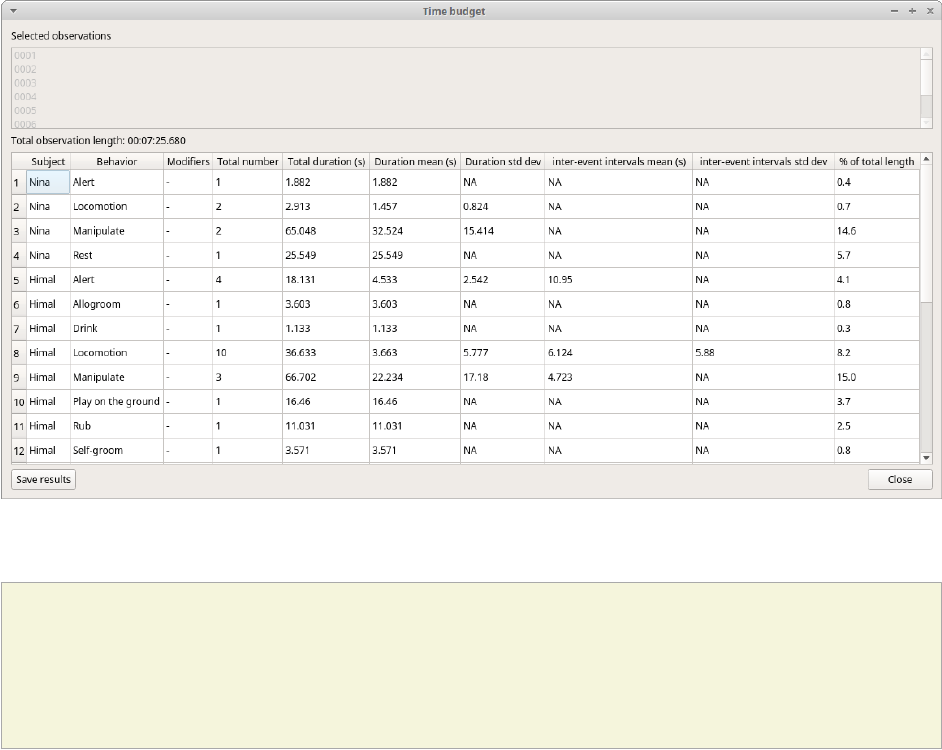The width and height of the screenshot is (942, 750).
Task: Close the window using title bar X
Action: pos(928,11)
